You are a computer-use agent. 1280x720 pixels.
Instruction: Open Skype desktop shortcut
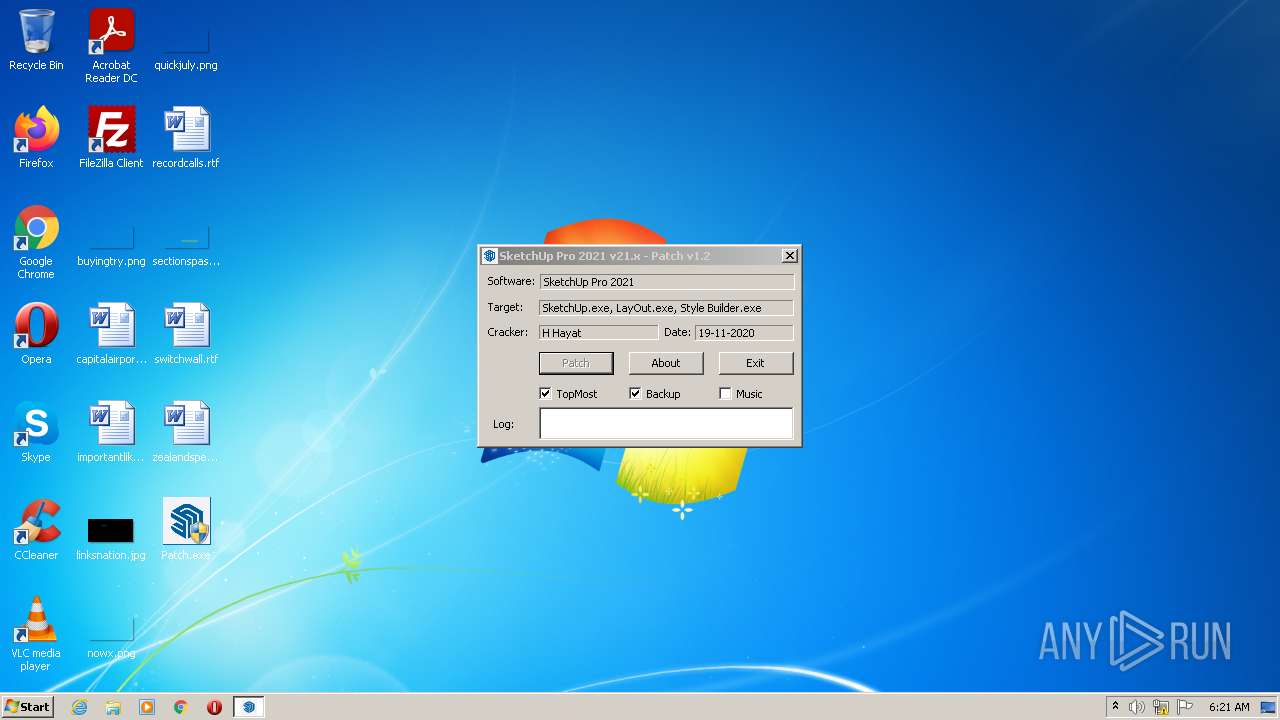(x=36, y=432)
